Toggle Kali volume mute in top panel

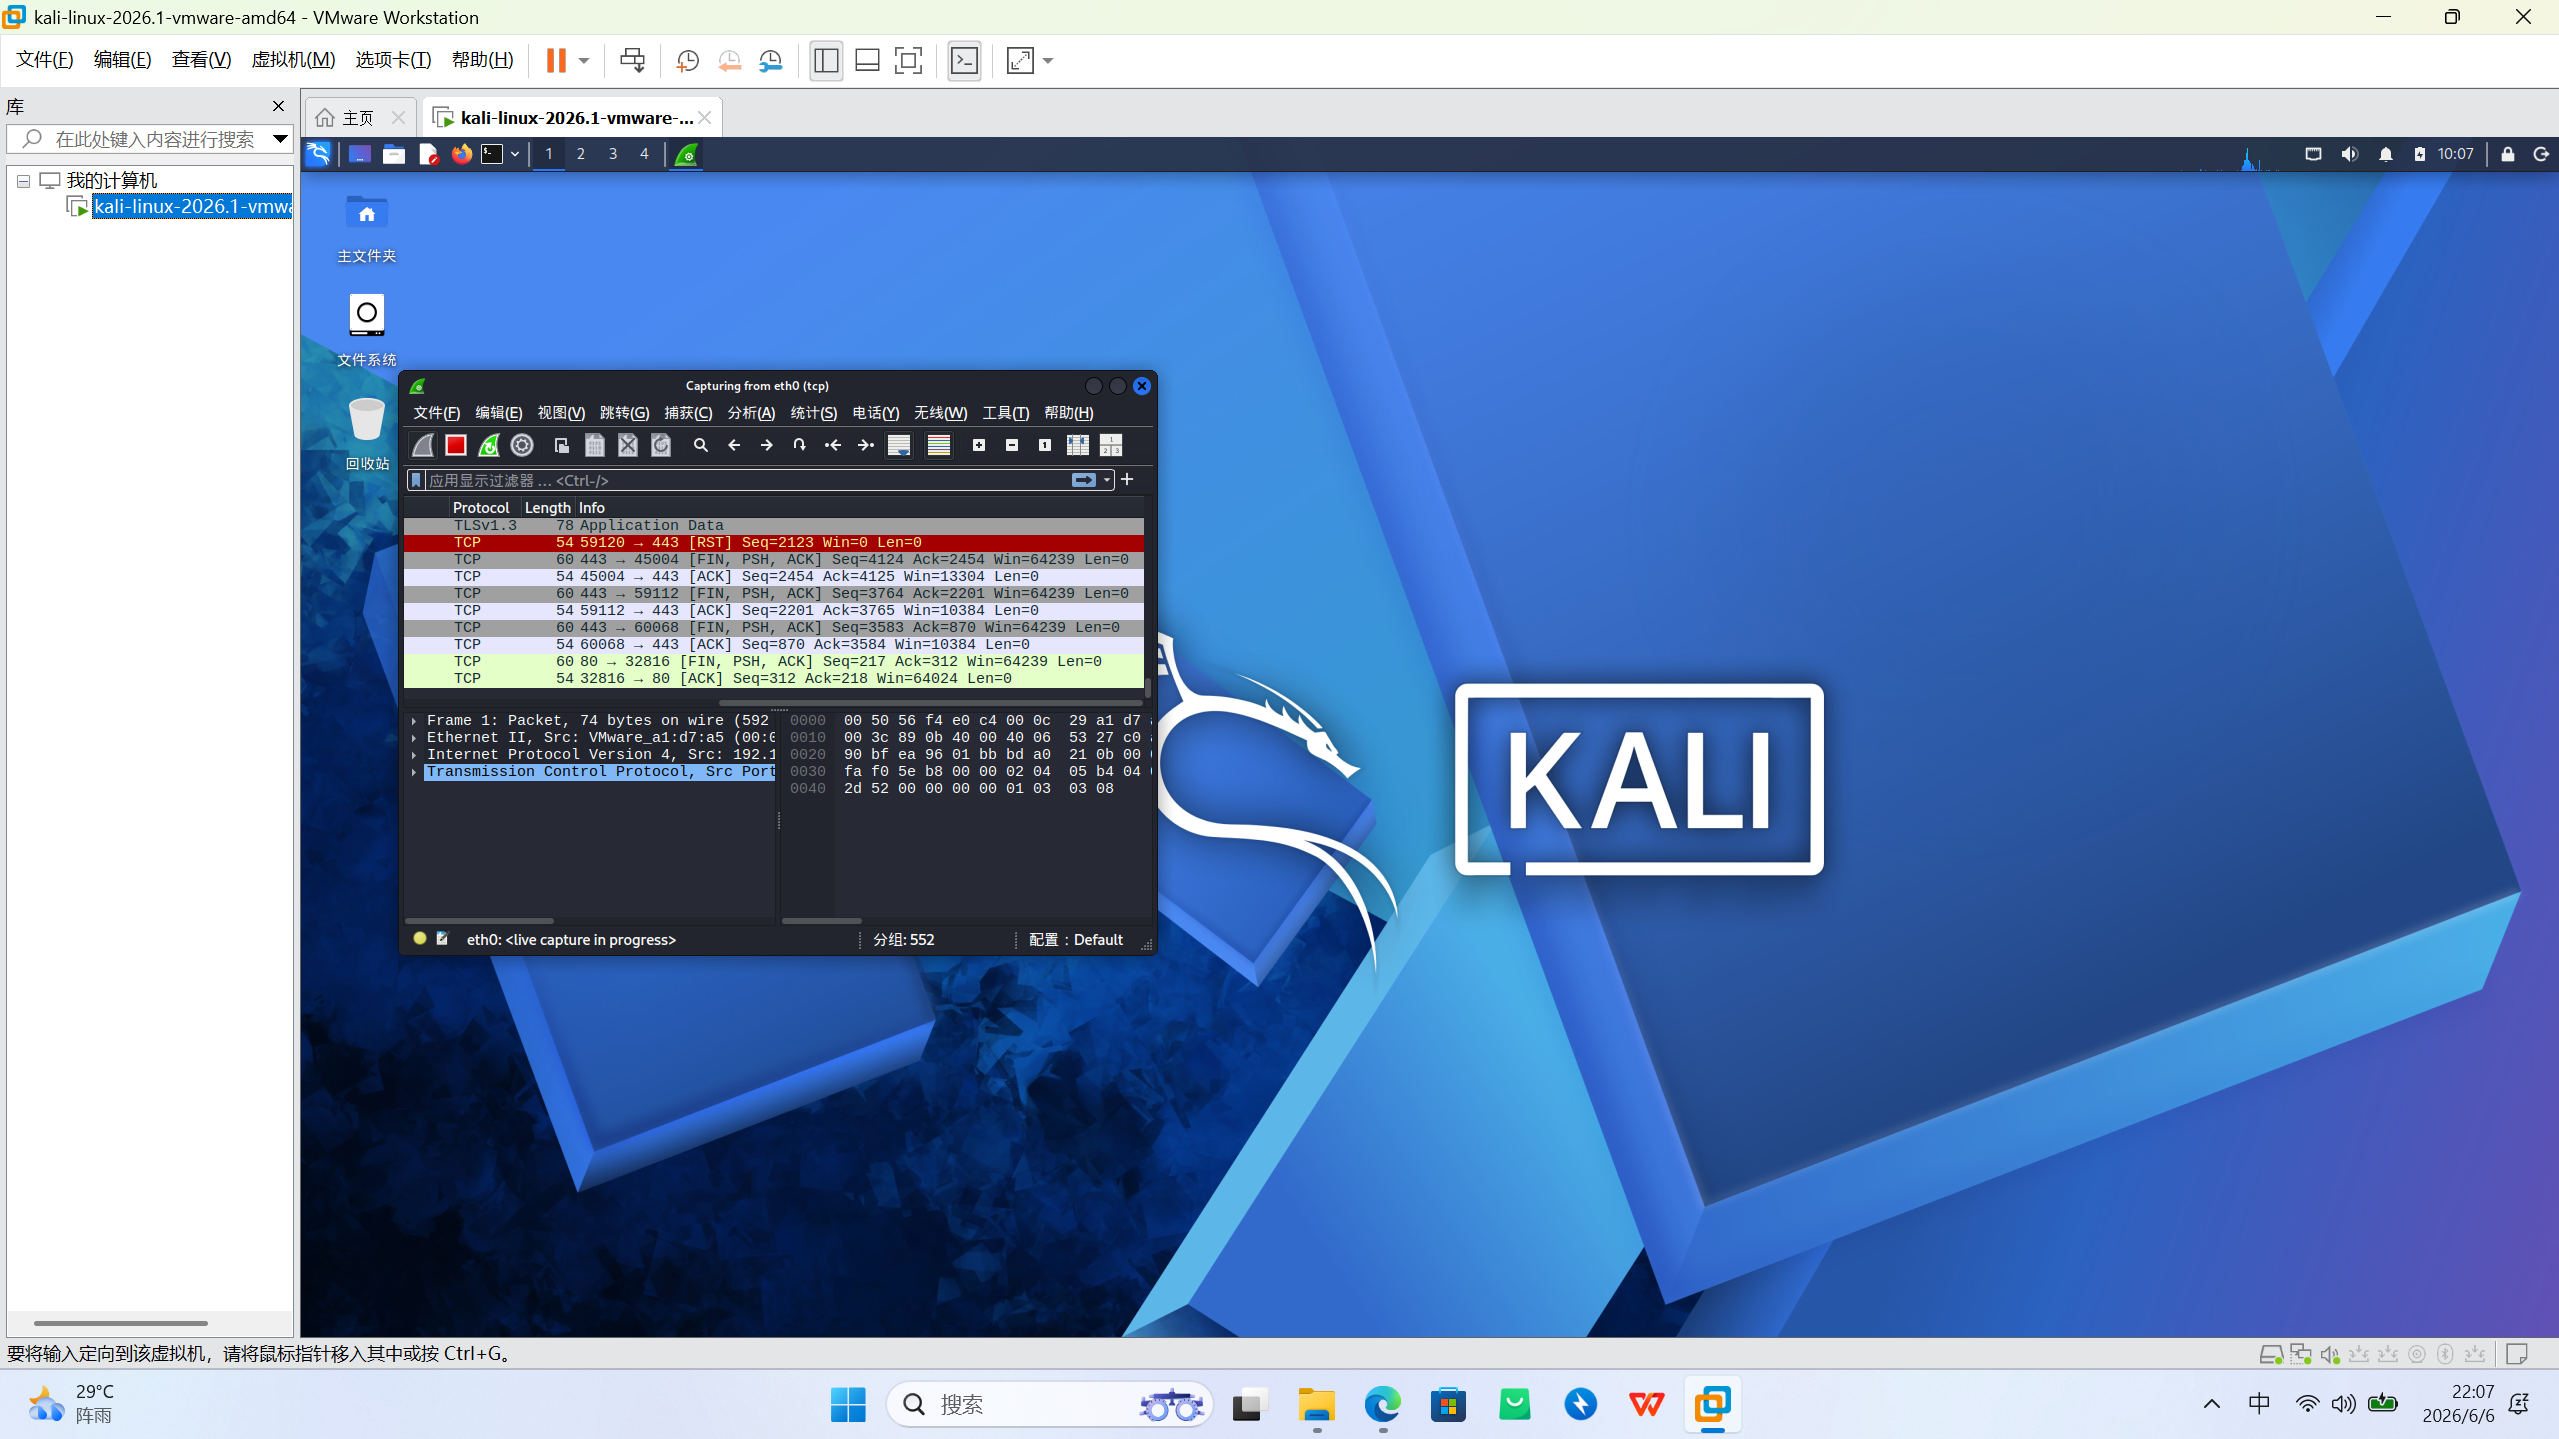2349,154
